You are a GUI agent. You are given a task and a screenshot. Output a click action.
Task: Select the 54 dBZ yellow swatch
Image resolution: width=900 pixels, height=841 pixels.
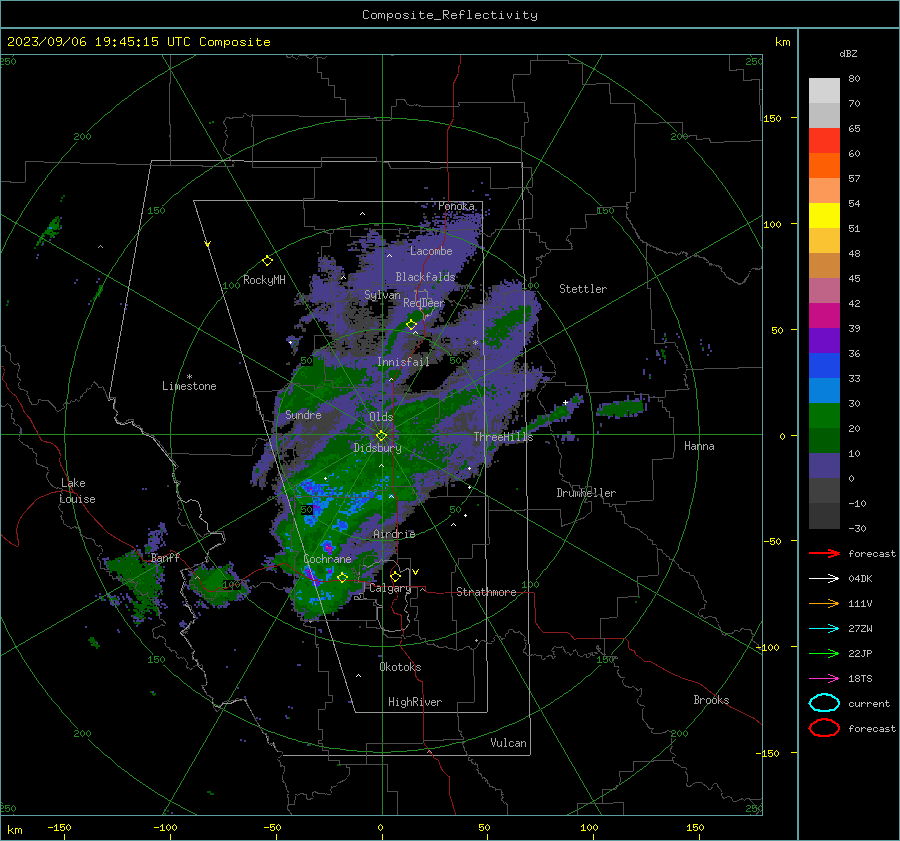[x=824, y=215]
